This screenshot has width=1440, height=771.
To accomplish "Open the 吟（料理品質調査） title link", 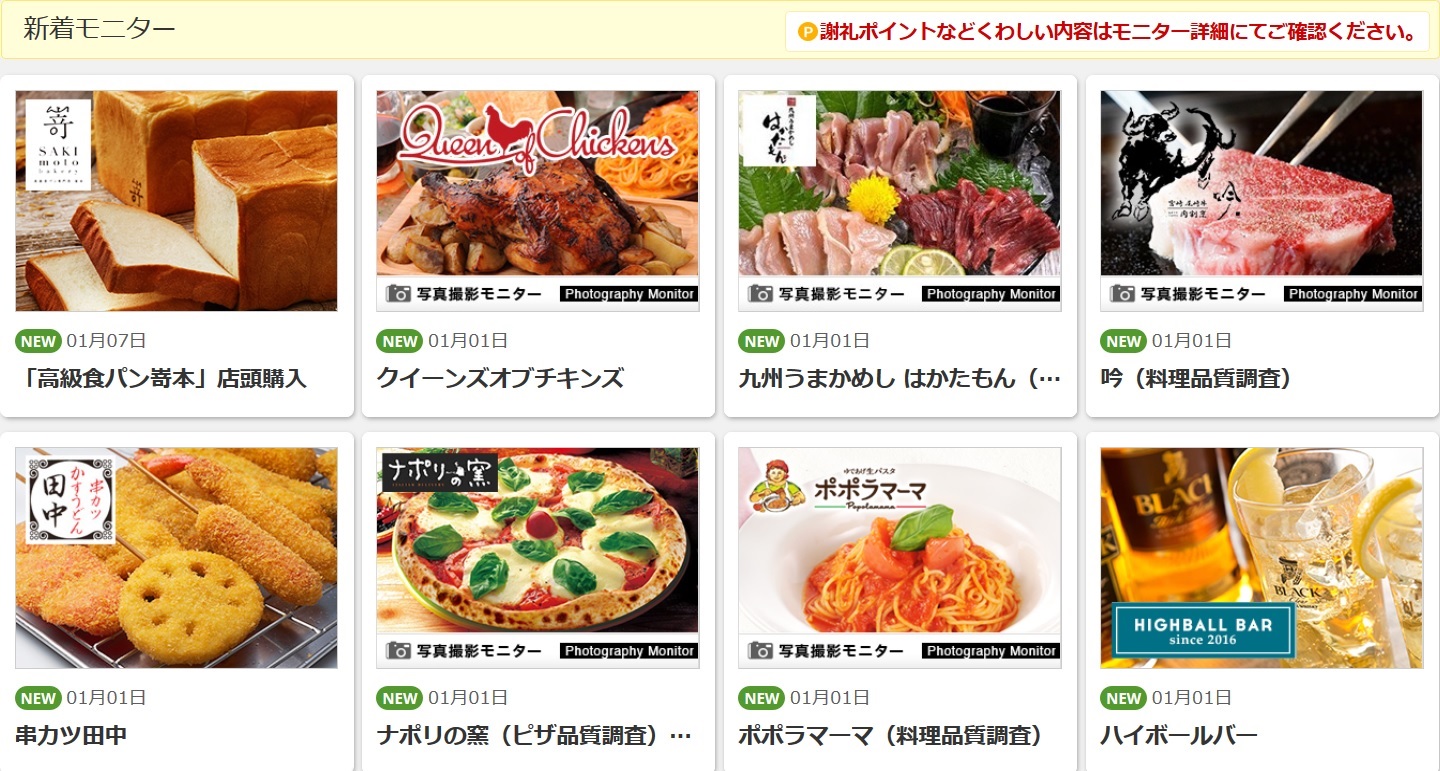I will click(x=1197, y=379).
